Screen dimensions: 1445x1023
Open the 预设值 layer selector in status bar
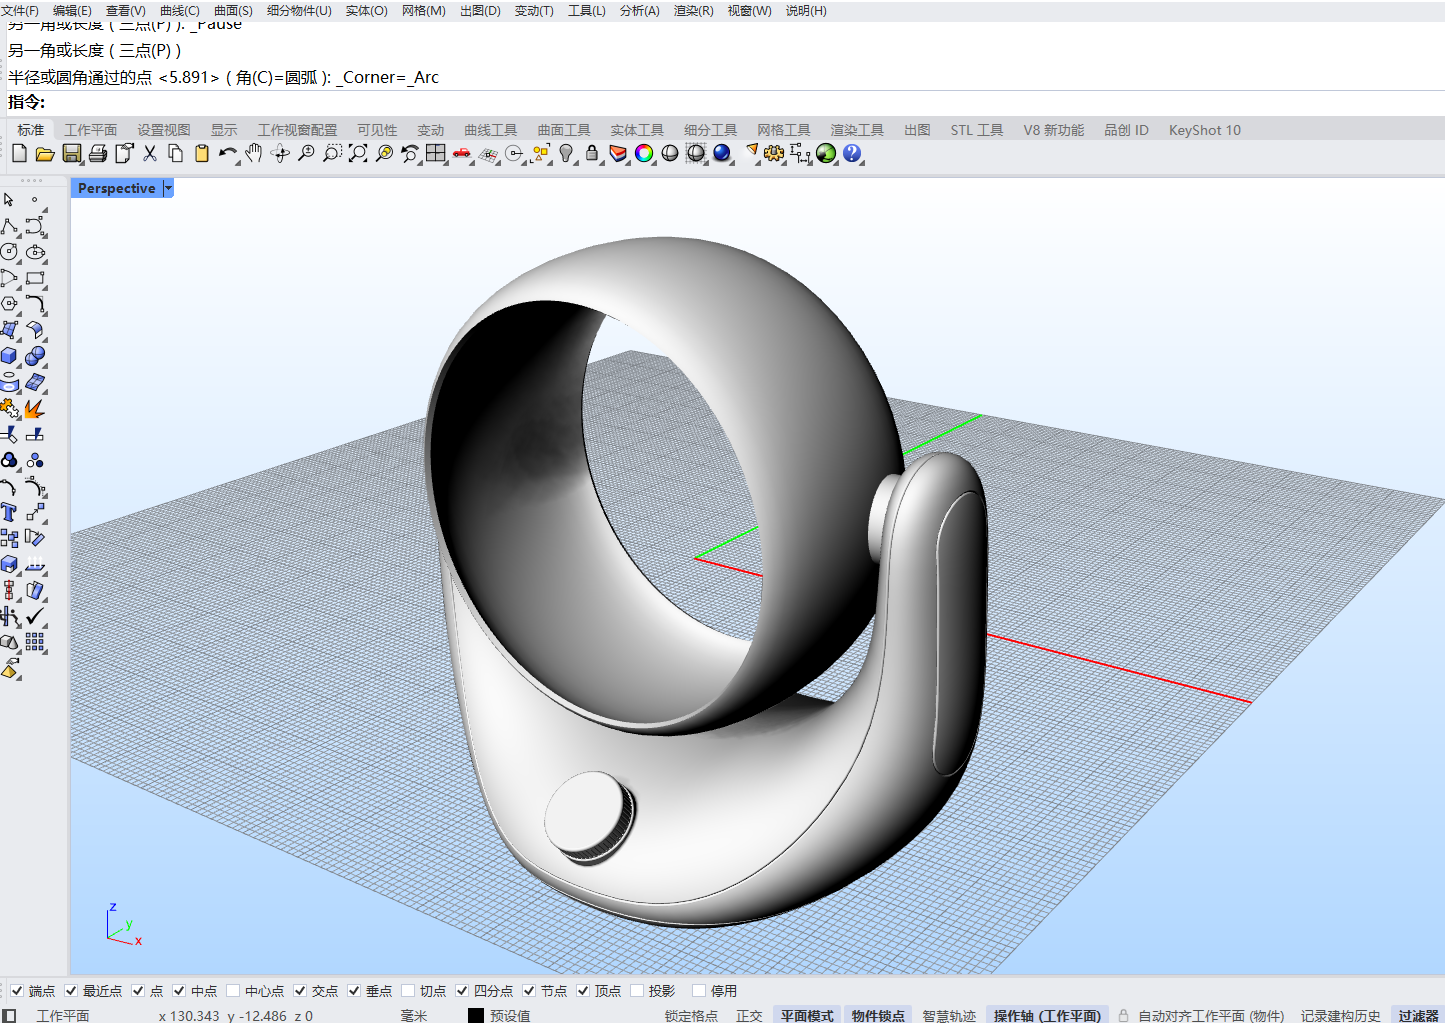(510, 1015)
